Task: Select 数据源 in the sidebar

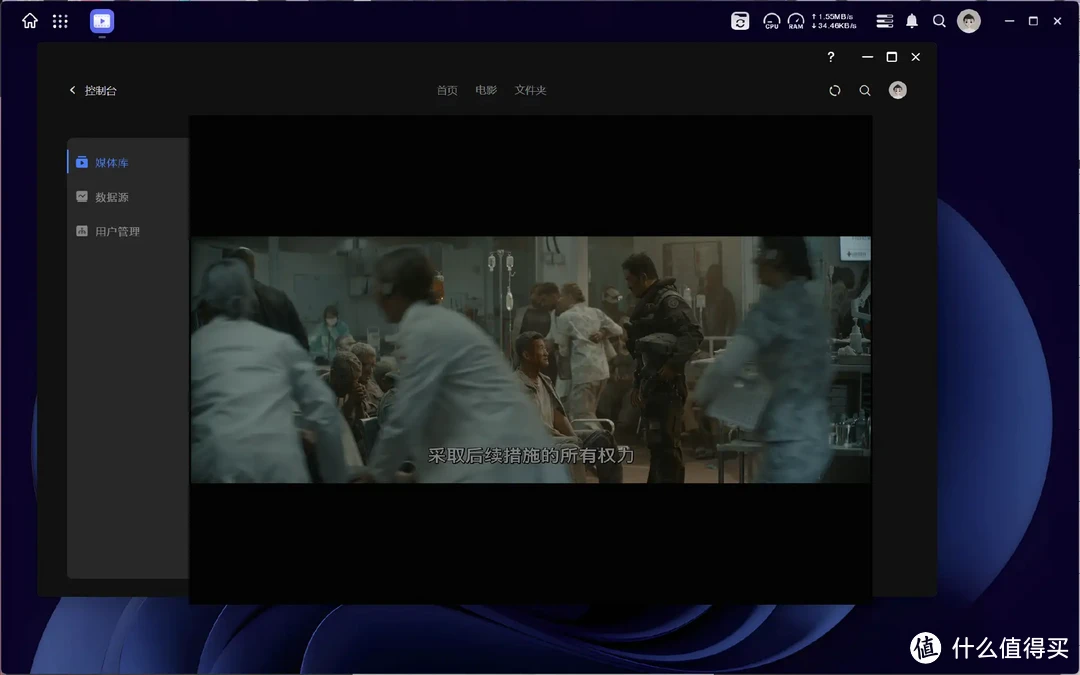Action: tap(111, 198)
